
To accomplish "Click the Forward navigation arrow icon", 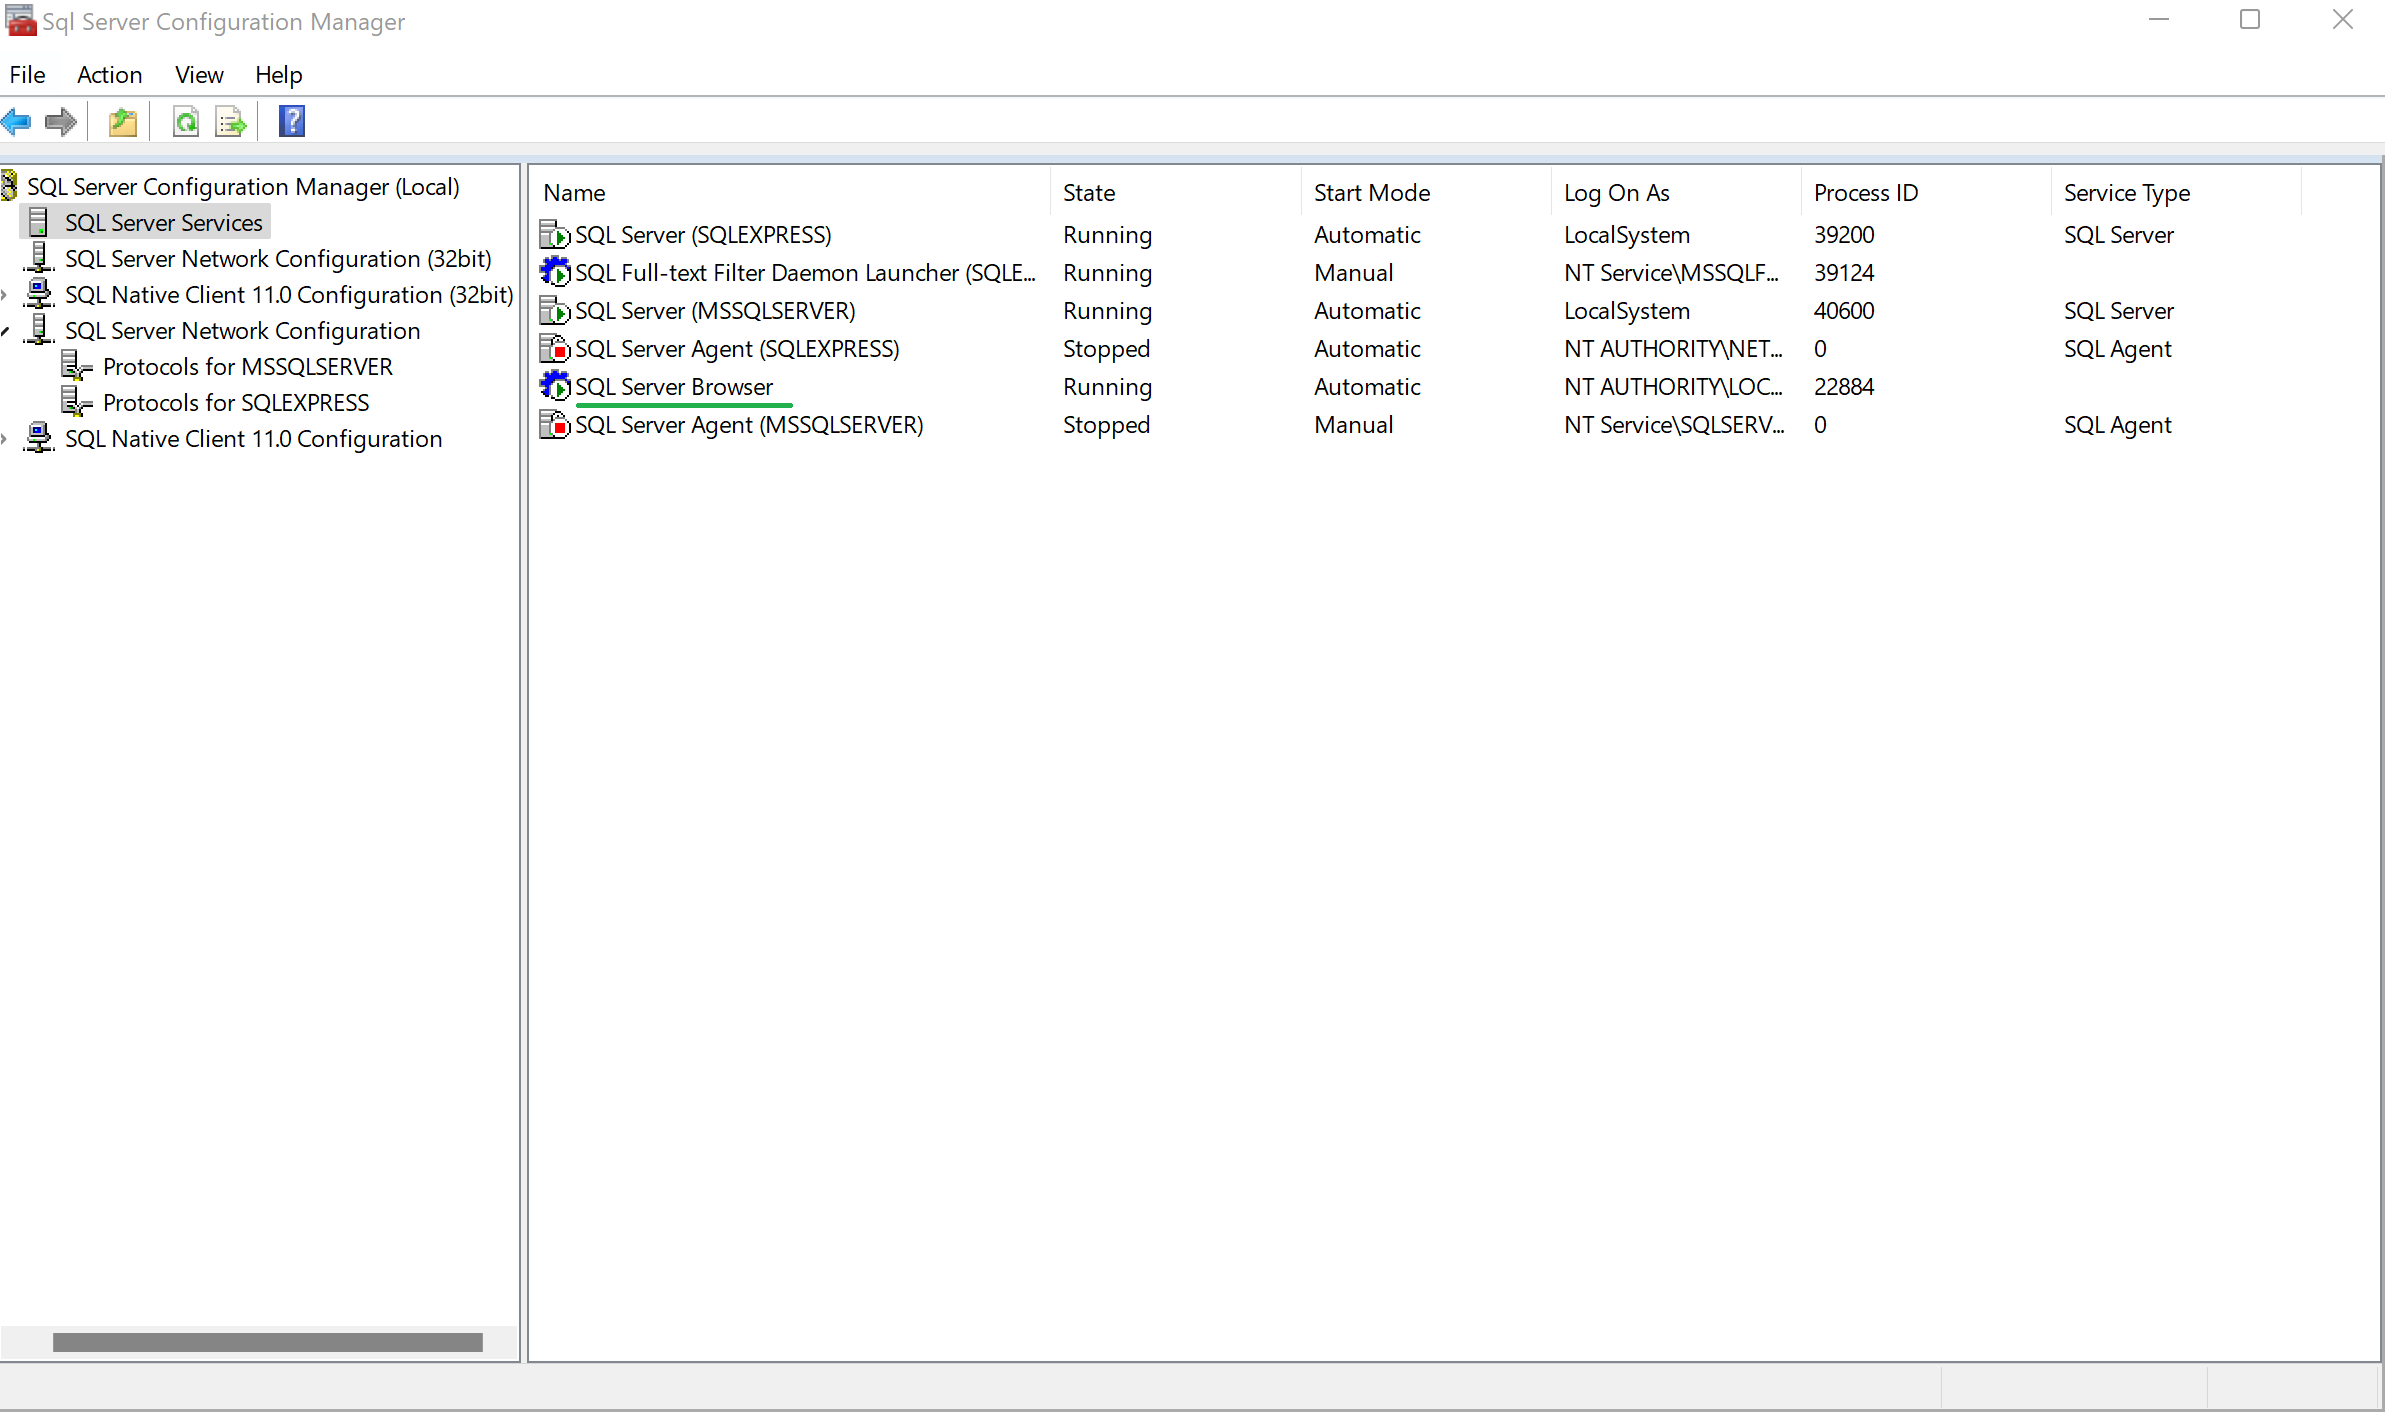I will 60,121.
